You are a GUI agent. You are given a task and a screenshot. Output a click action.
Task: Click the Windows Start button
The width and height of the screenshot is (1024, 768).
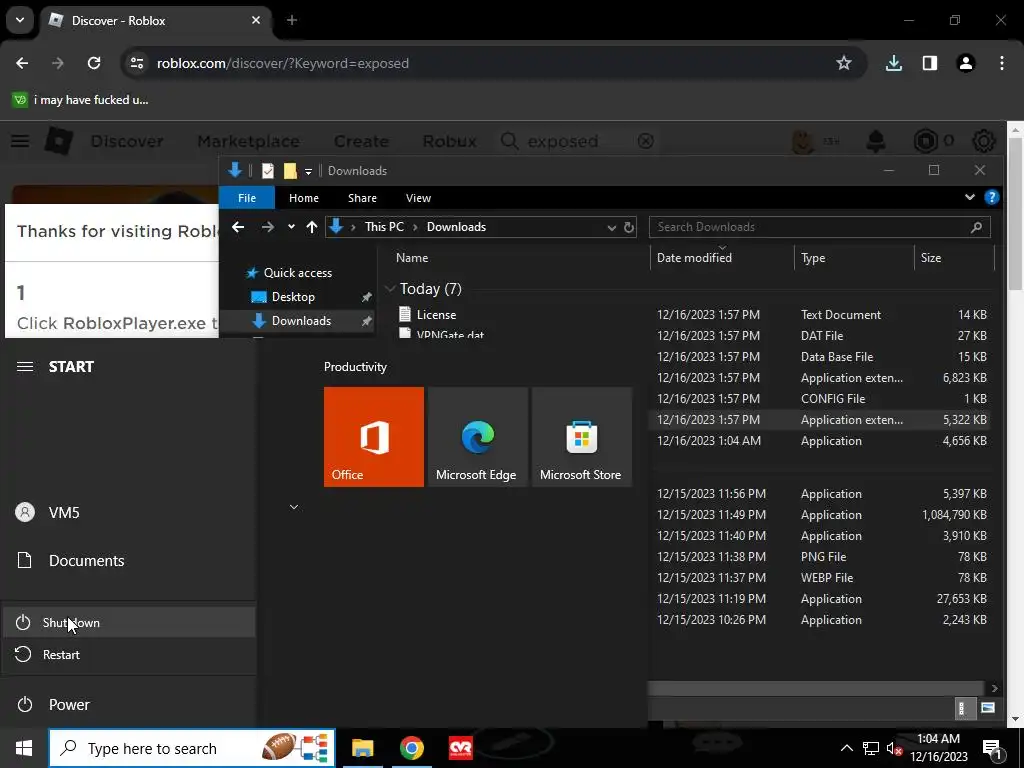point(24,748)
